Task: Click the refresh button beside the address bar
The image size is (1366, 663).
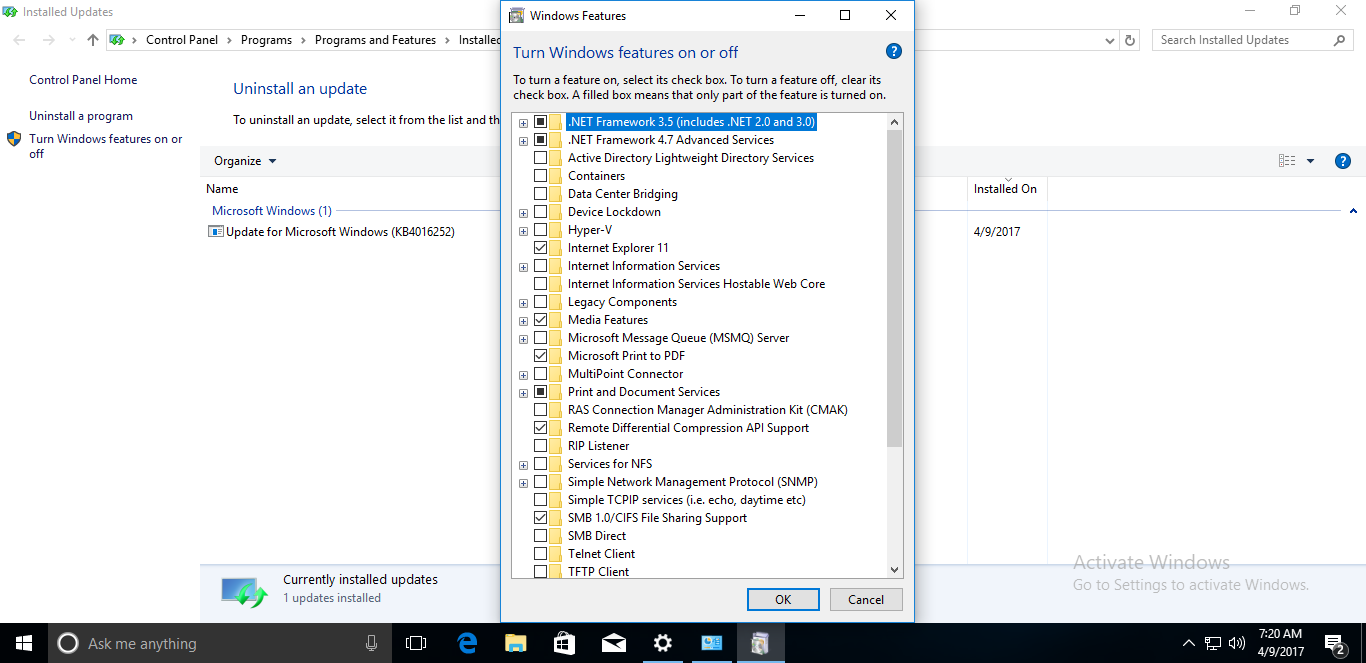Action: tap(1130, 40)
